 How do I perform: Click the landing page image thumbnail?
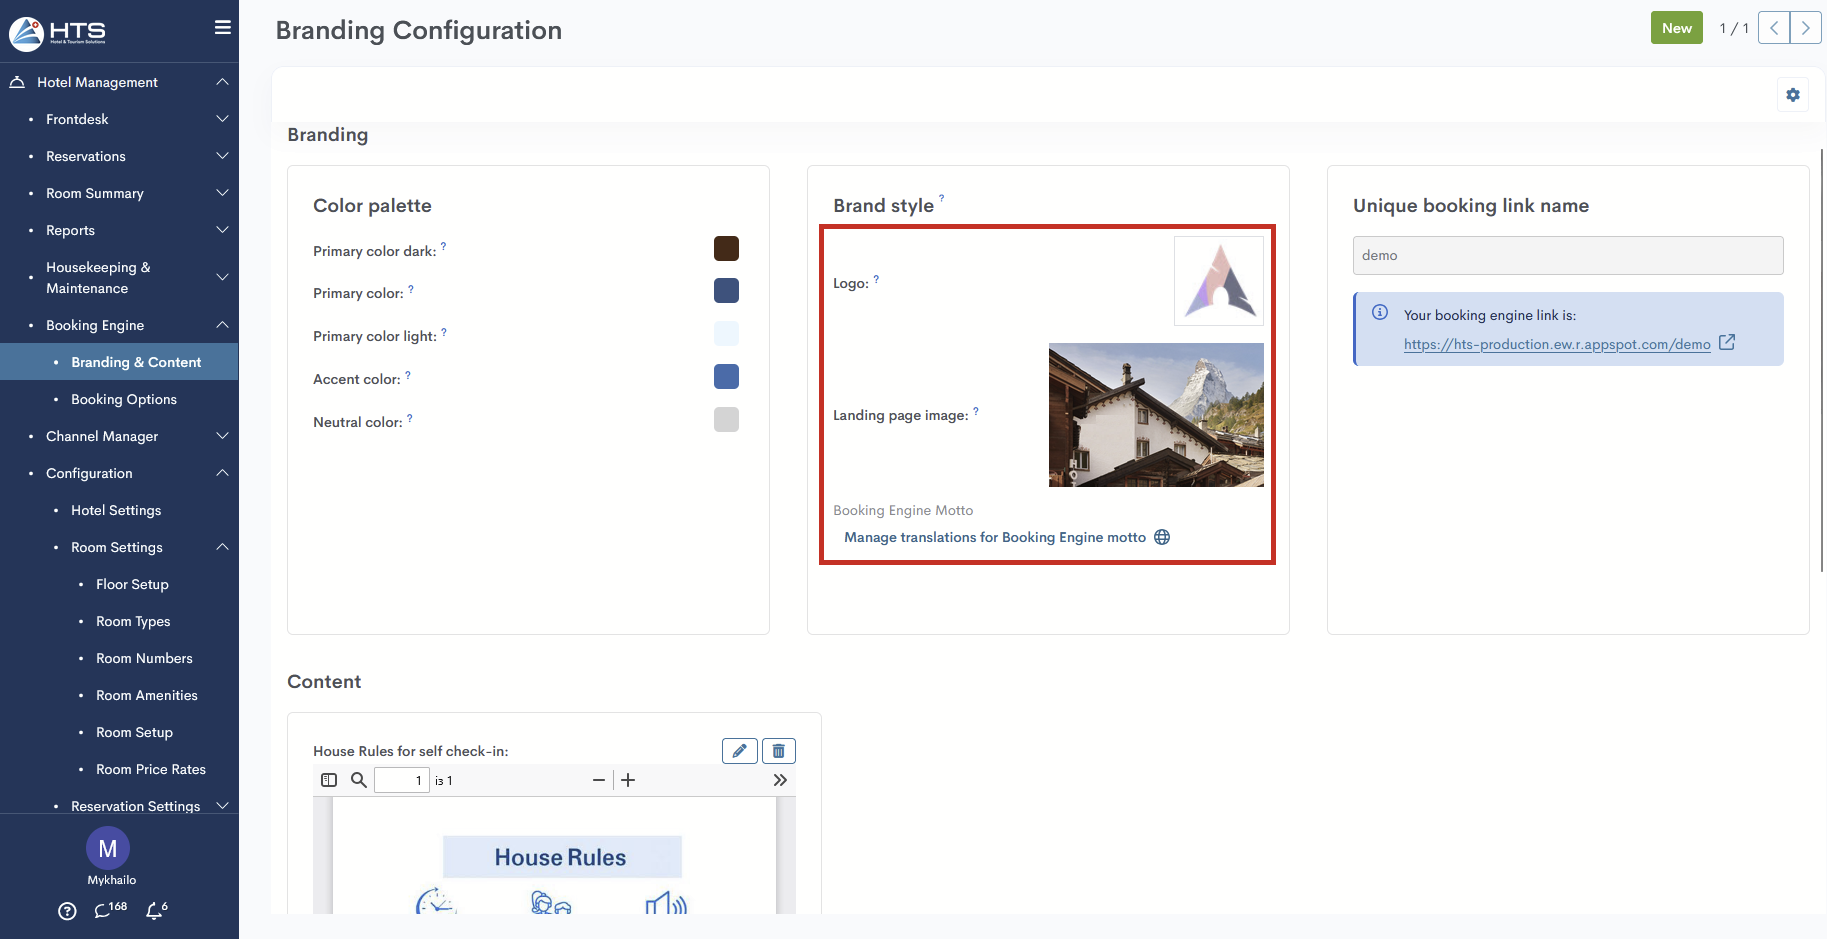1156,415
